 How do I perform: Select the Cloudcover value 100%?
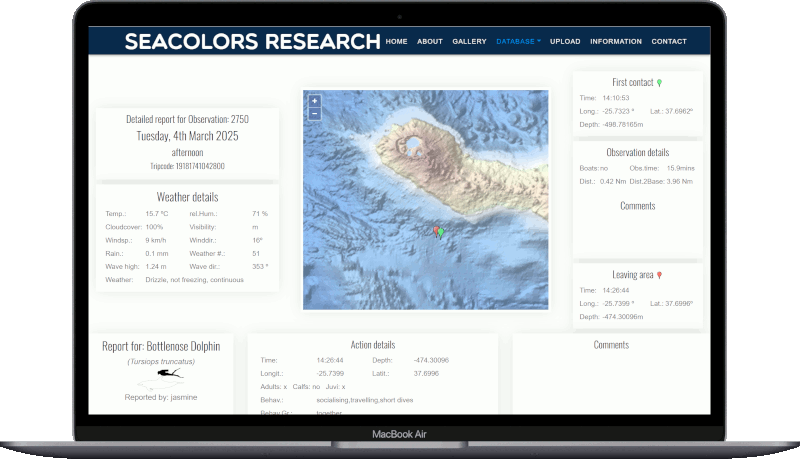154,227
